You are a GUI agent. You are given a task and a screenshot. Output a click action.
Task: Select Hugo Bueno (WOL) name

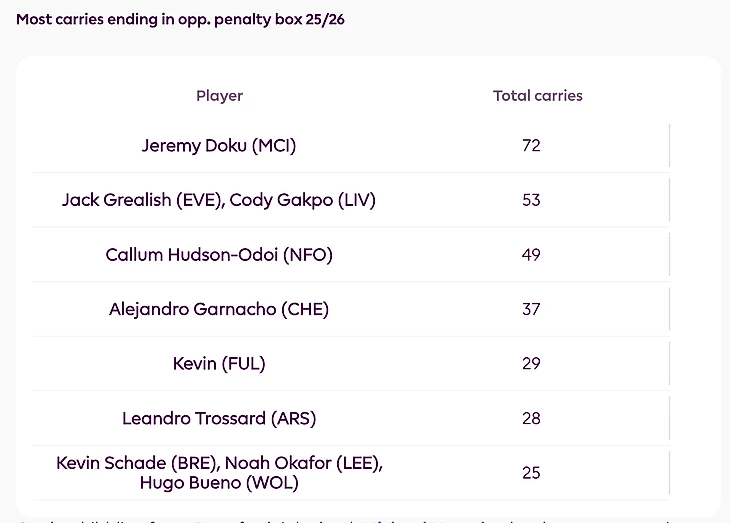coord(219,483)
